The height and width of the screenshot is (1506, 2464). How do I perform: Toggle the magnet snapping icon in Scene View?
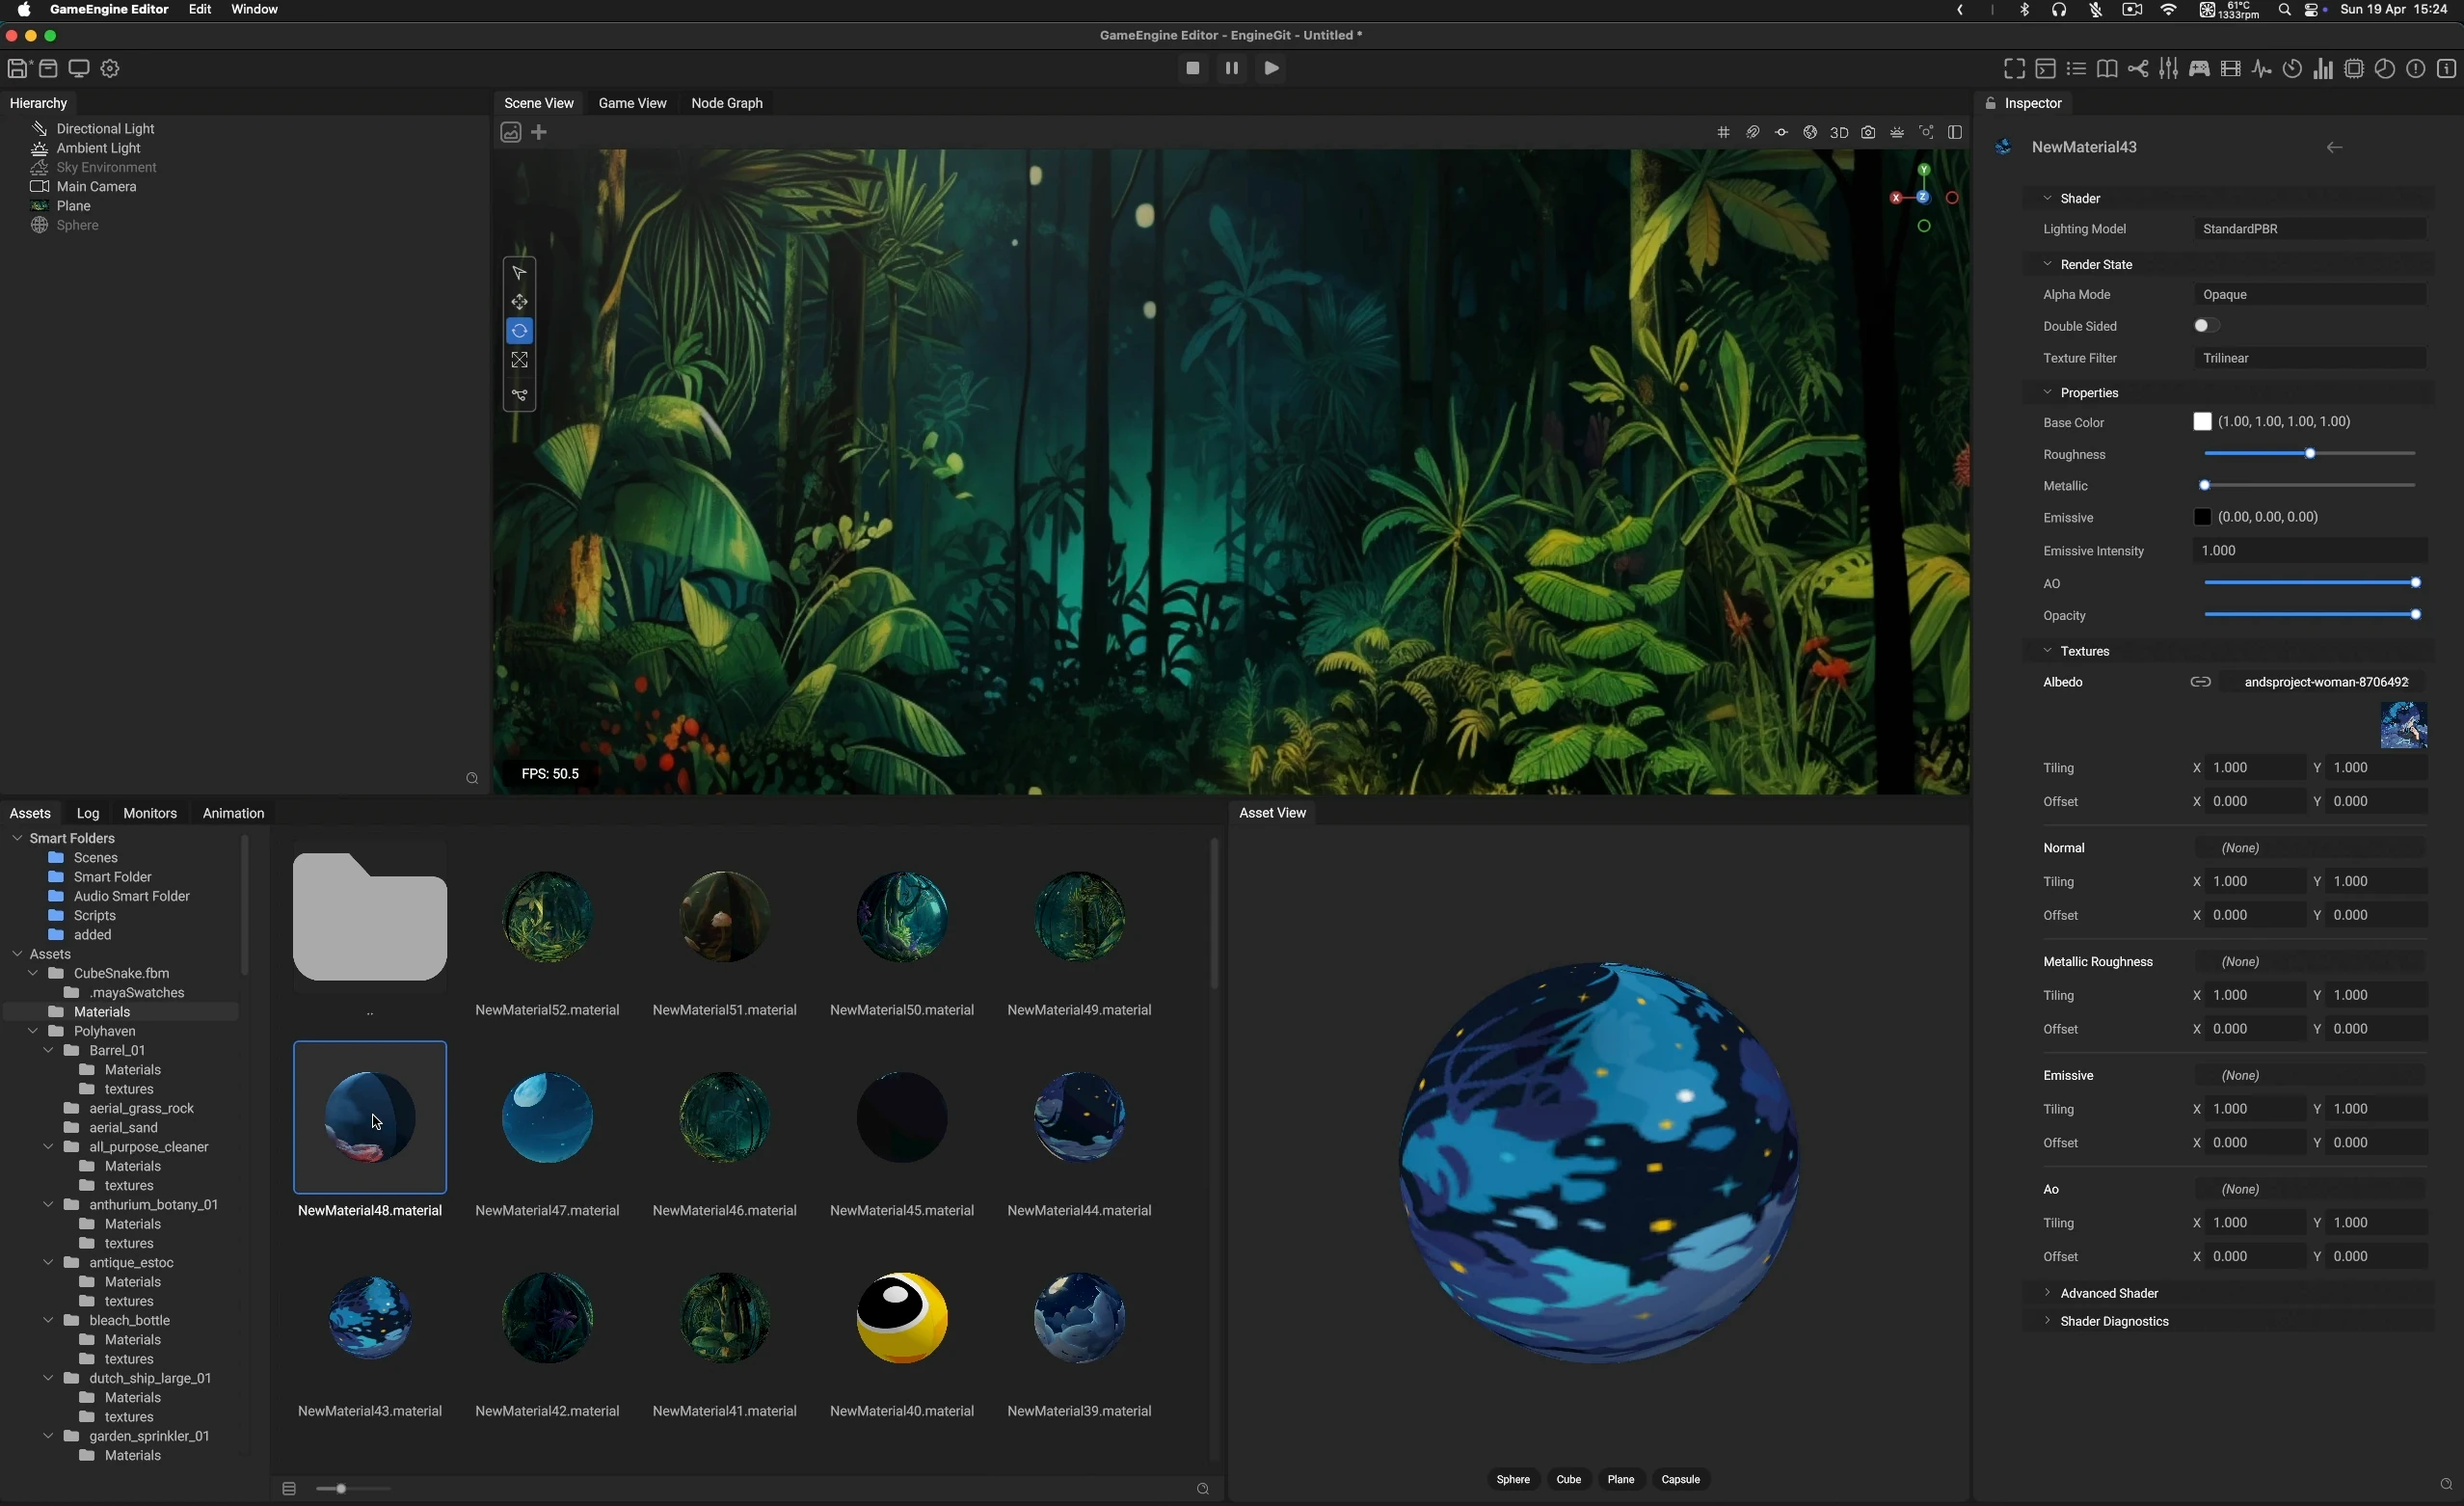1752,132
